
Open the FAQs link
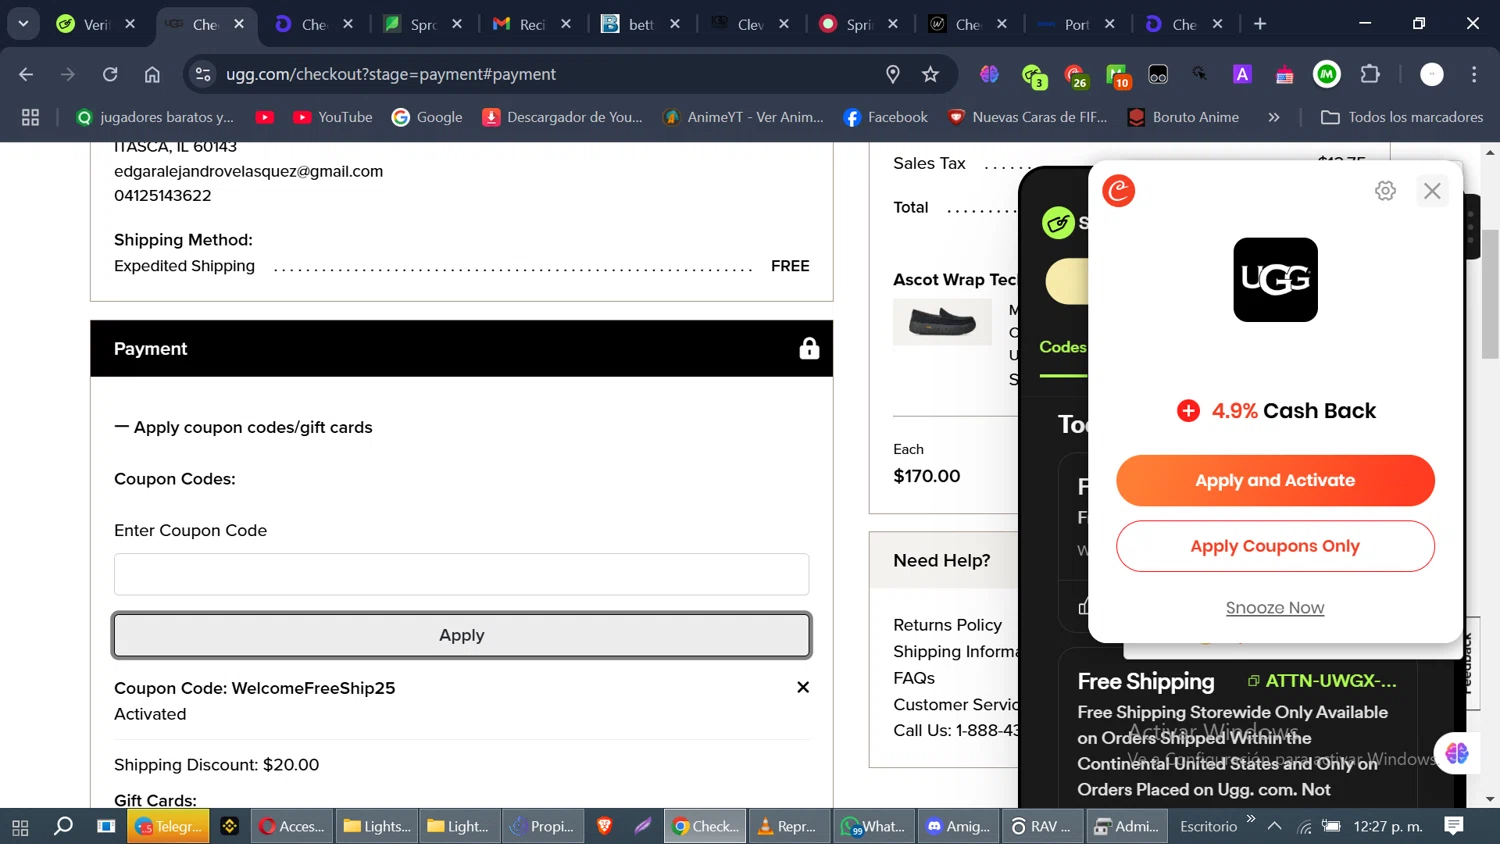point(914,678)
